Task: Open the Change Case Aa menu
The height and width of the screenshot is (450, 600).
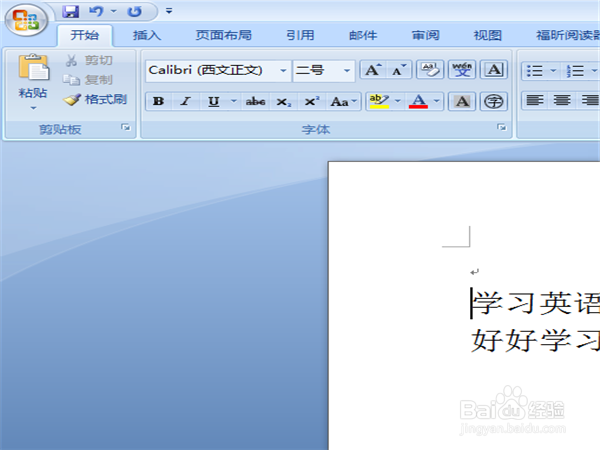Action: 344,101
